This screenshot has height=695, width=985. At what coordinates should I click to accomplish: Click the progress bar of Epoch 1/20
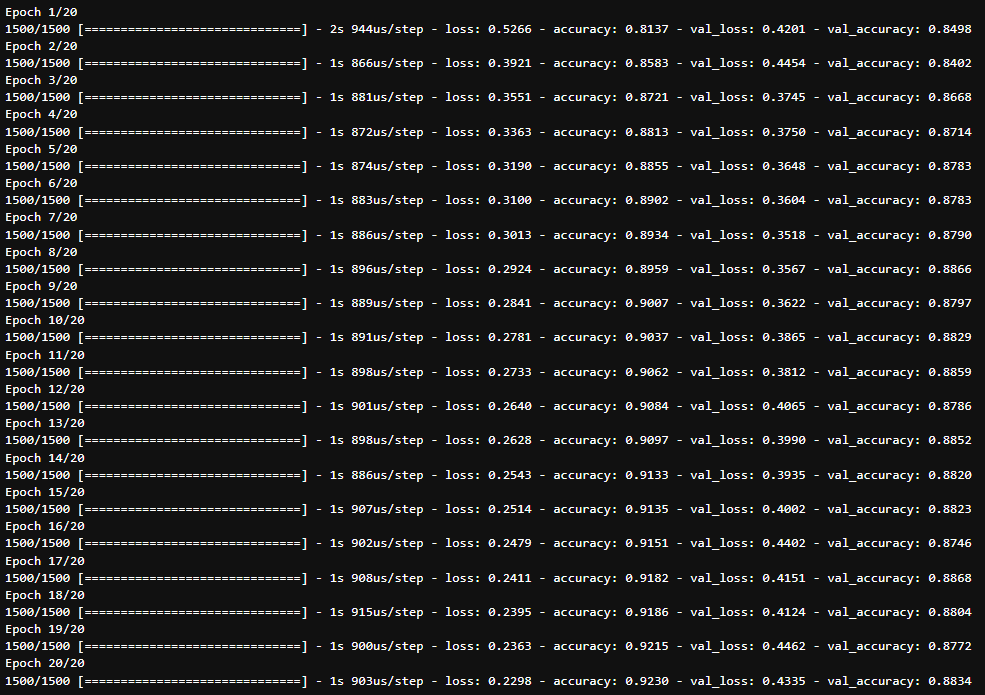(x=193, y=30)
